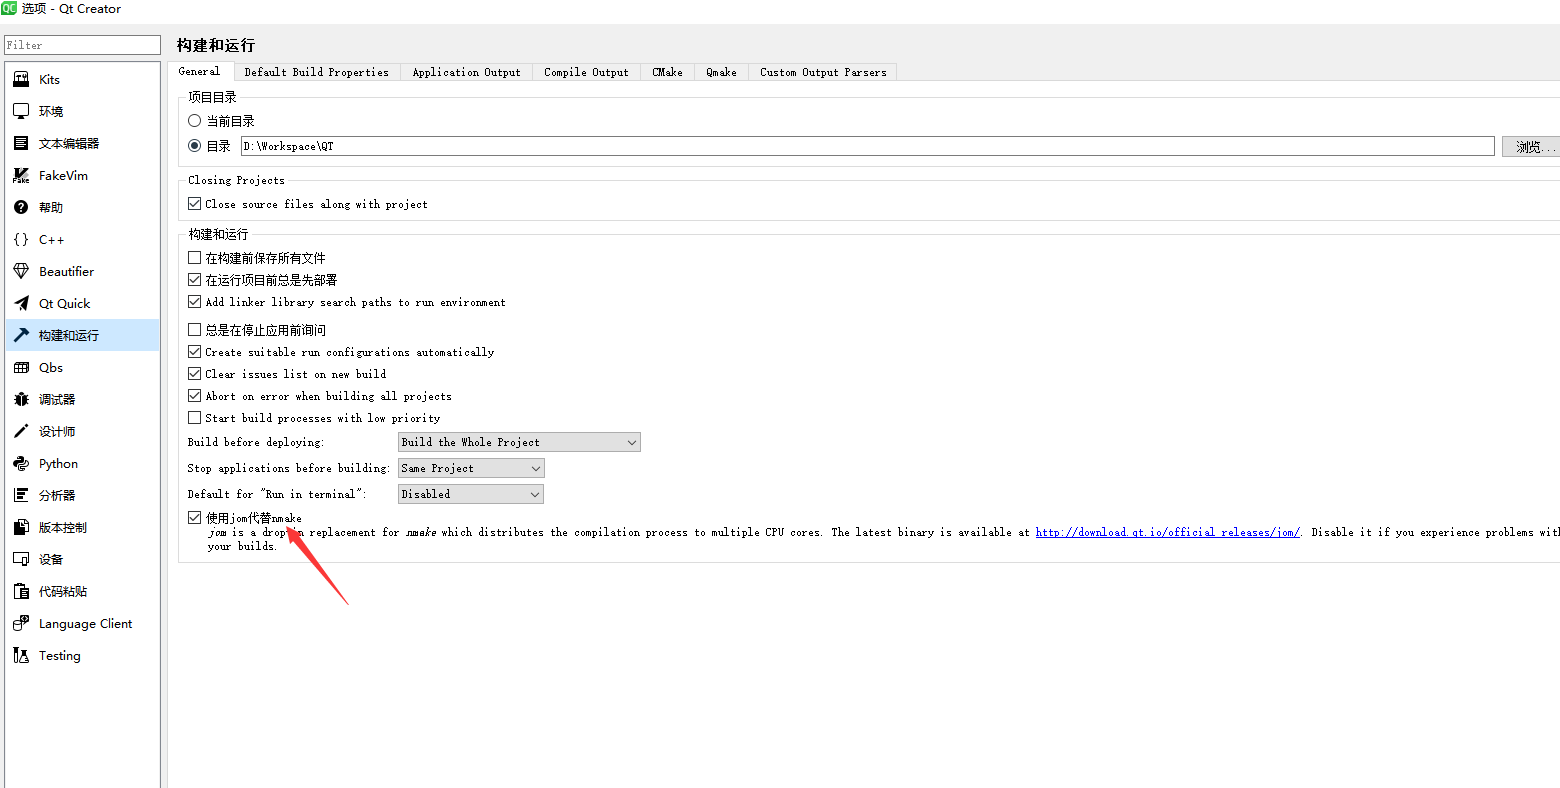Open the Python settings icon
Image resolution: width=1560 pixels, height=788 pixels.
[21, 463]
